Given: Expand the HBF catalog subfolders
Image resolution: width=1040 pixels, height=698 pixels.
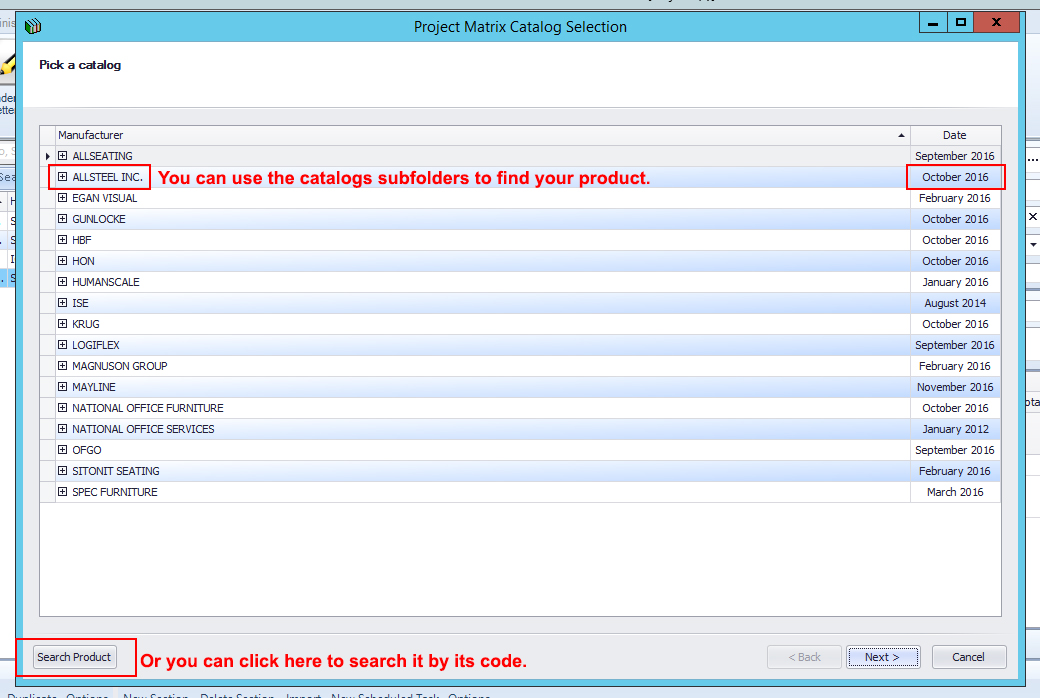Looking at the screenshot, I should coord(62,240).
